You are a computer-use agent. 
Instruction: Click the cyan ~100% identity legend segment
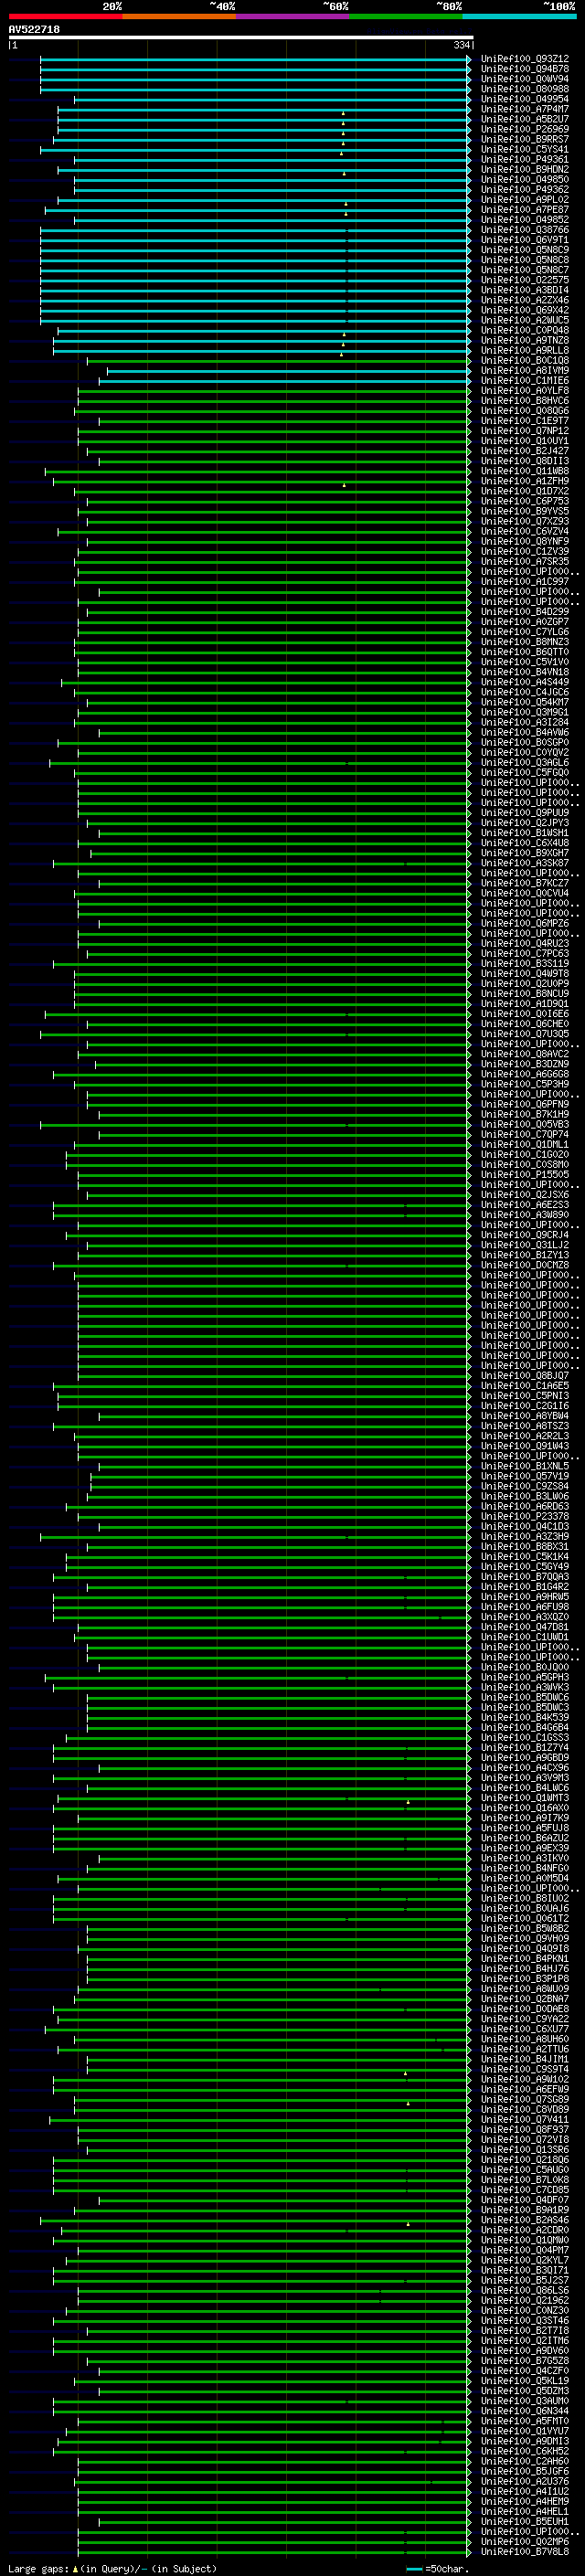point(519,16)
